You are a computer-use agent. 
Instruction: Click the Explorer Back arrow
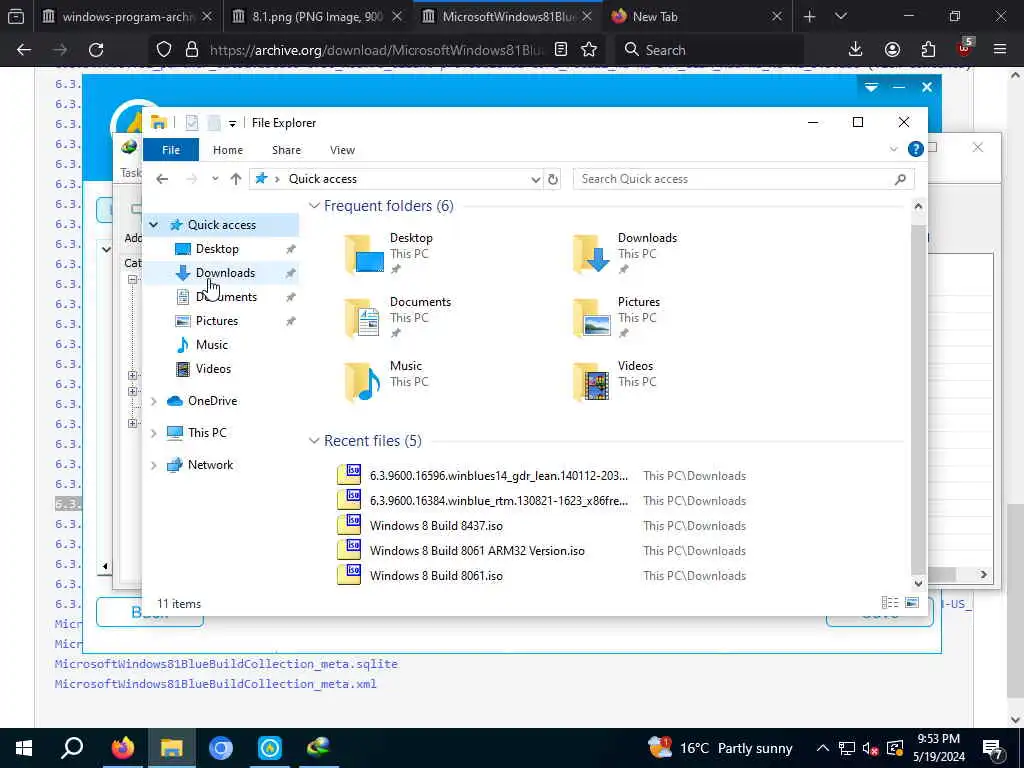[x=162, y=179]
